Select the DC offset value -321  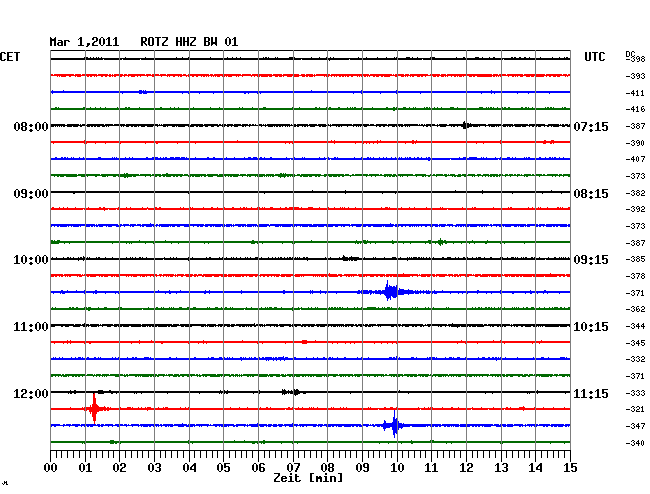(x=635, y=409)
